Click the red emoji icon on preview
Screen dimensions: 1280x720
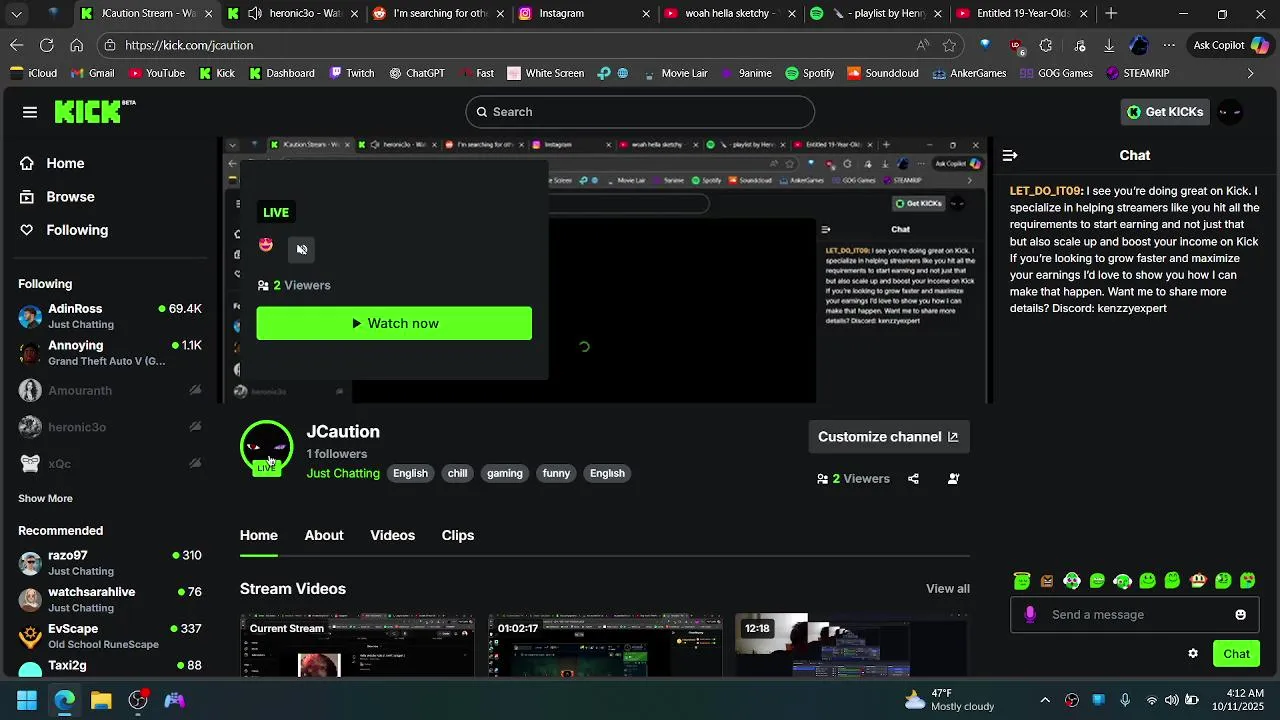266,245
